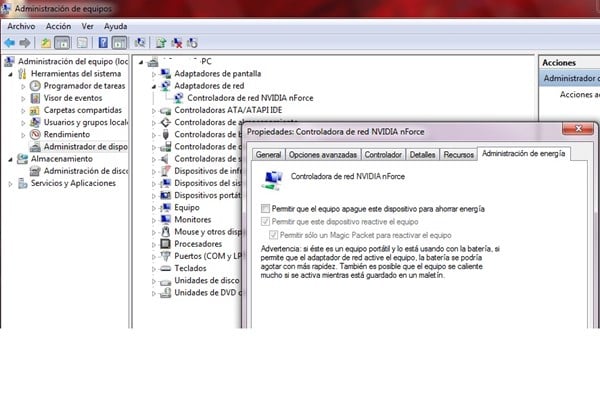Screen dimensions: 600x415
Task: Switch to the Recursos tab
Action: [x=458, y=155]
